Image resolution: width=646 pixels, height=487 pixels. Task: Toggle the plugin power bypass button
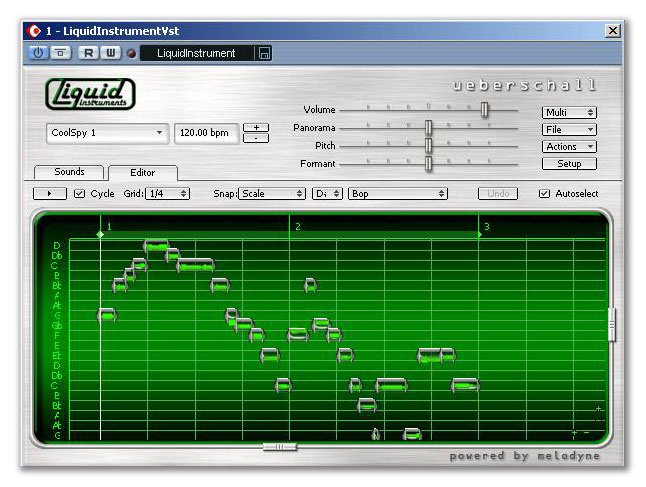tap(38, 53)
